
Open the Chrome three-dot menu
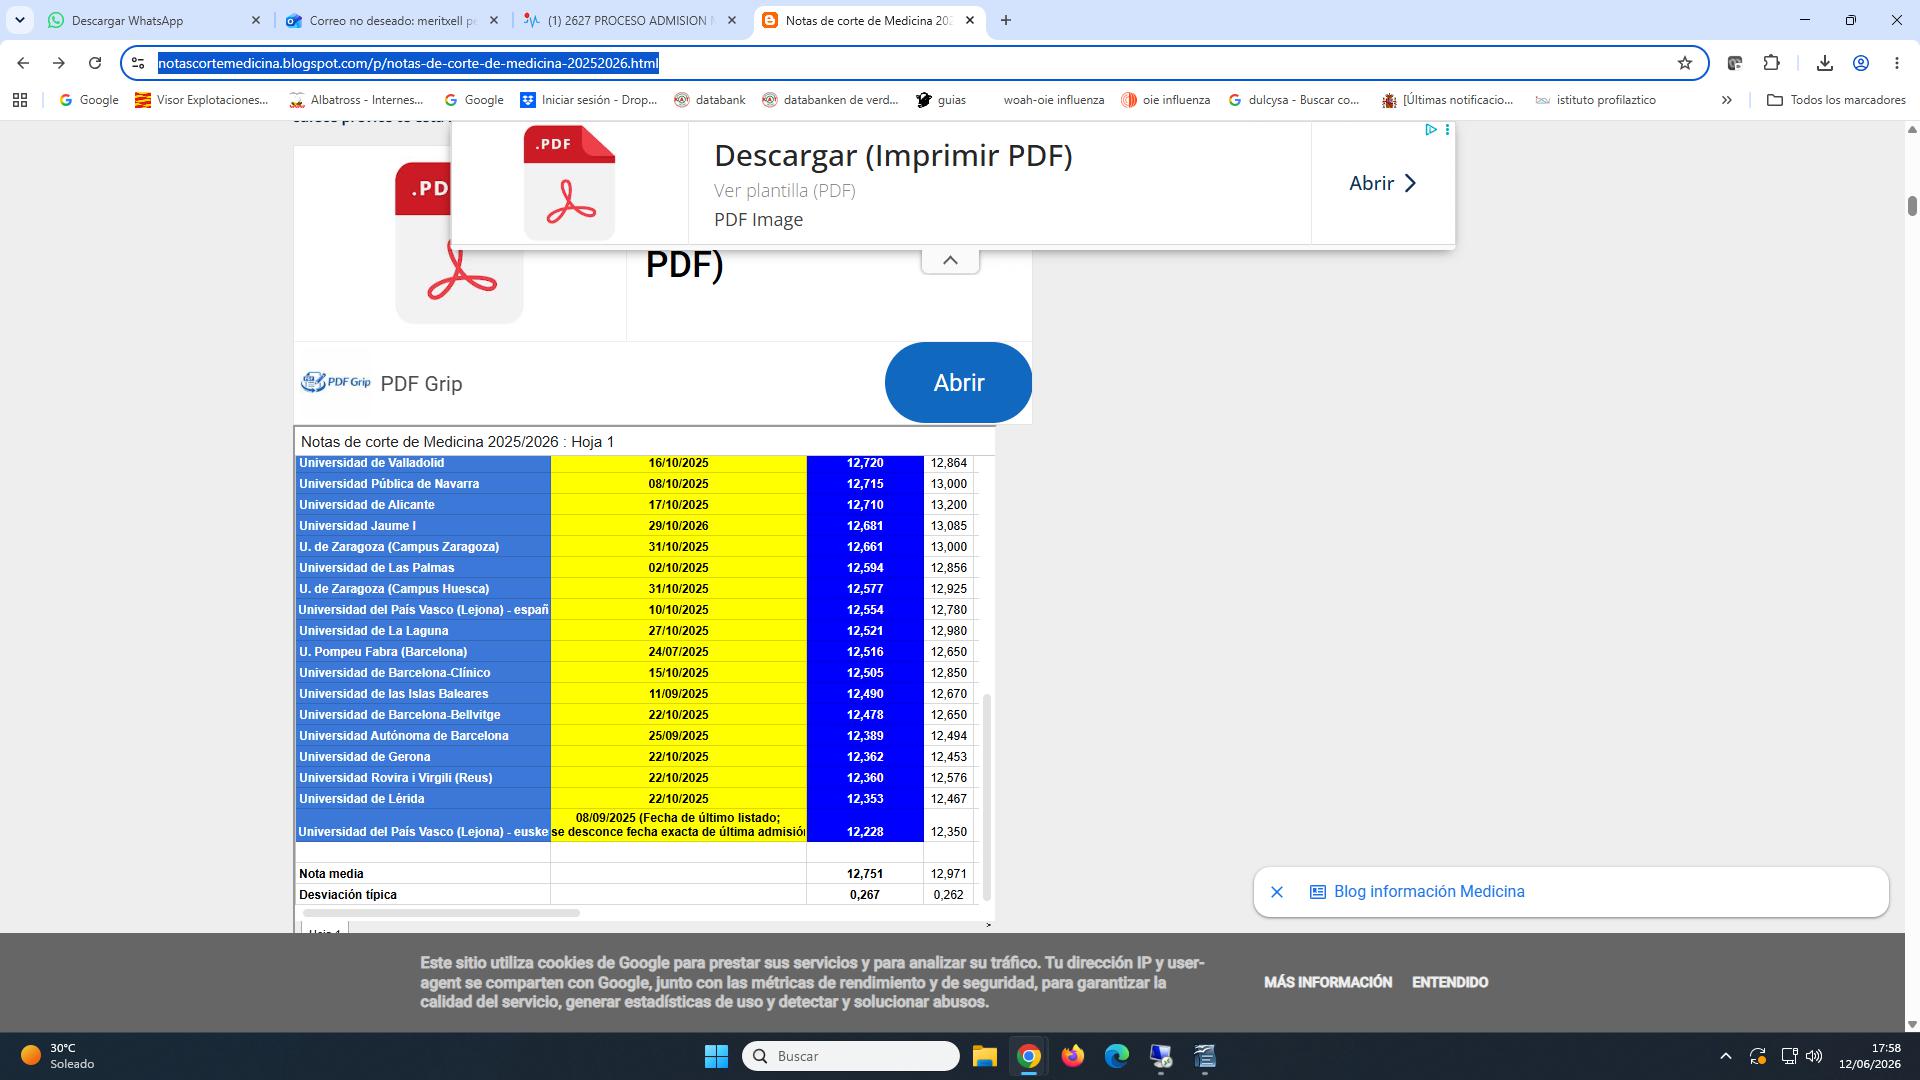(x=1897, y=63)
